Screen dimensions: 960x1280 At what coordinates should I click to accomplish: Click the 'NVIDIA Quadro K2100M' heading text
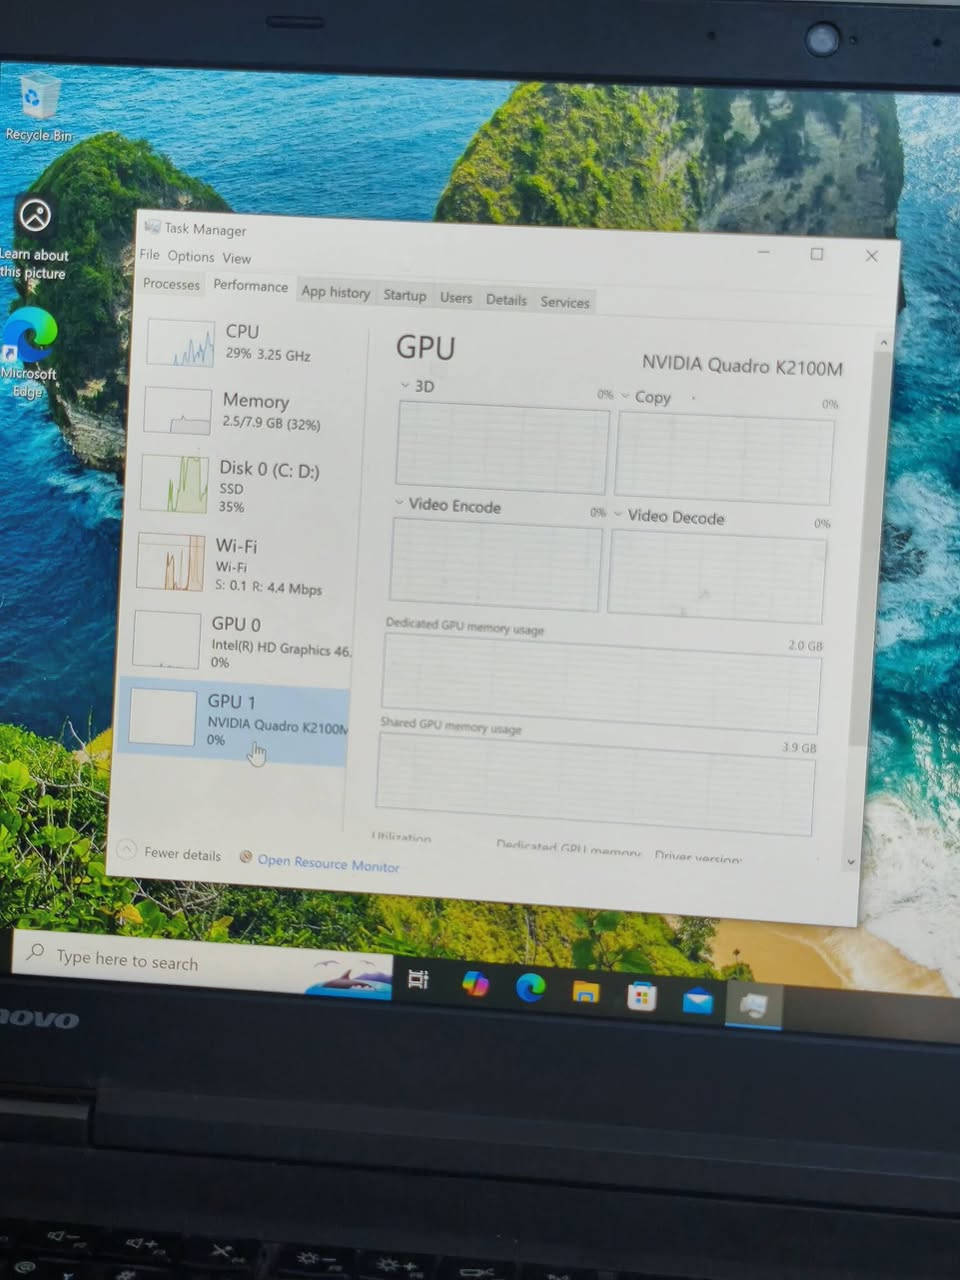(x=742, y=366)
